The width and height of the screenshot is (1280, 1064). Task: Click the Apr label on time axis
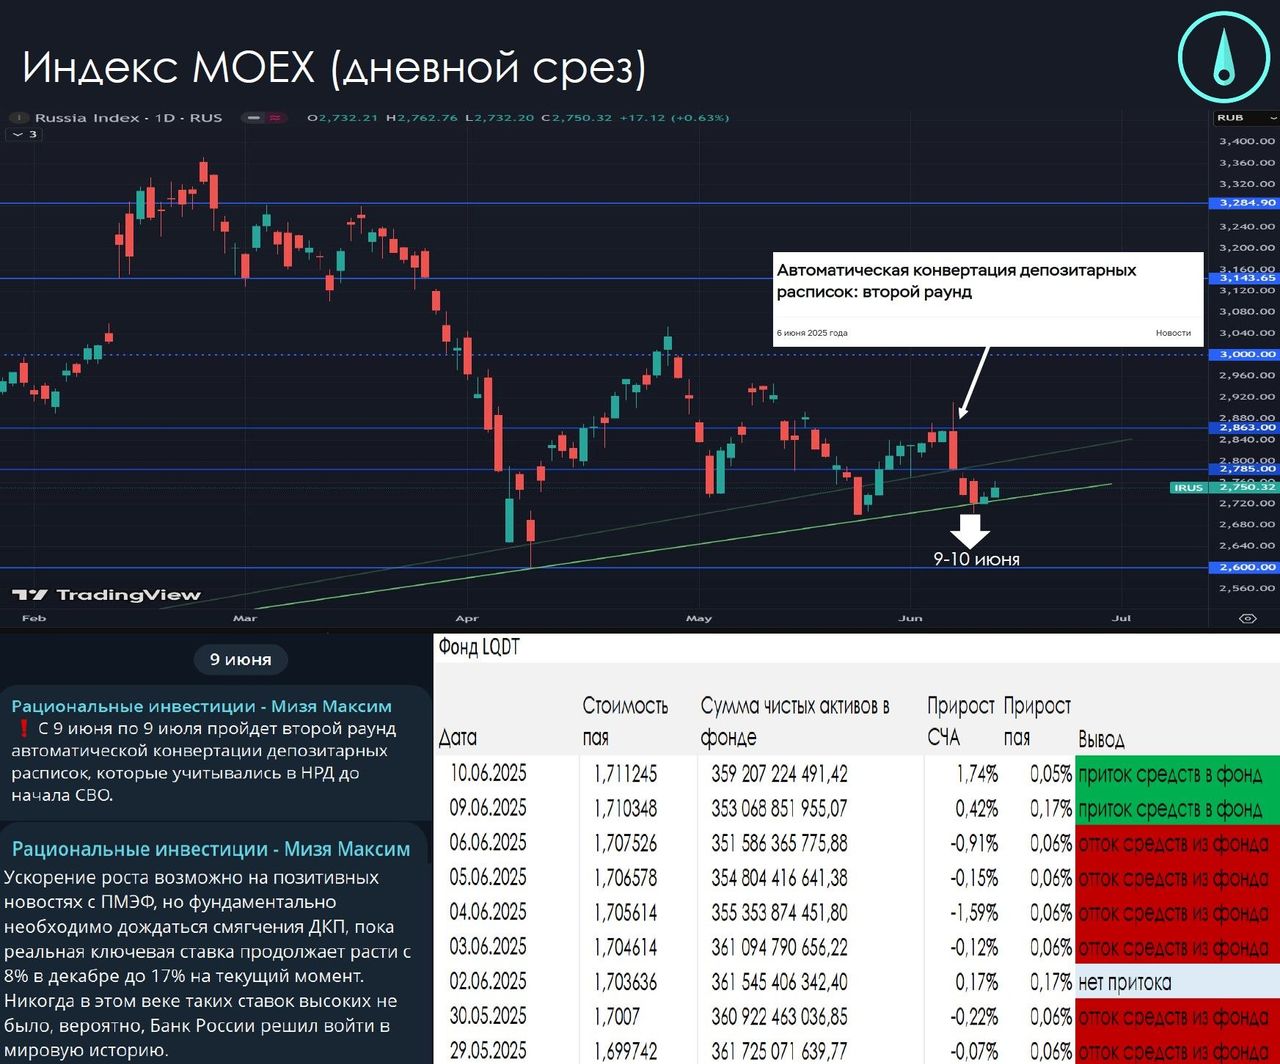click(467, 618)
